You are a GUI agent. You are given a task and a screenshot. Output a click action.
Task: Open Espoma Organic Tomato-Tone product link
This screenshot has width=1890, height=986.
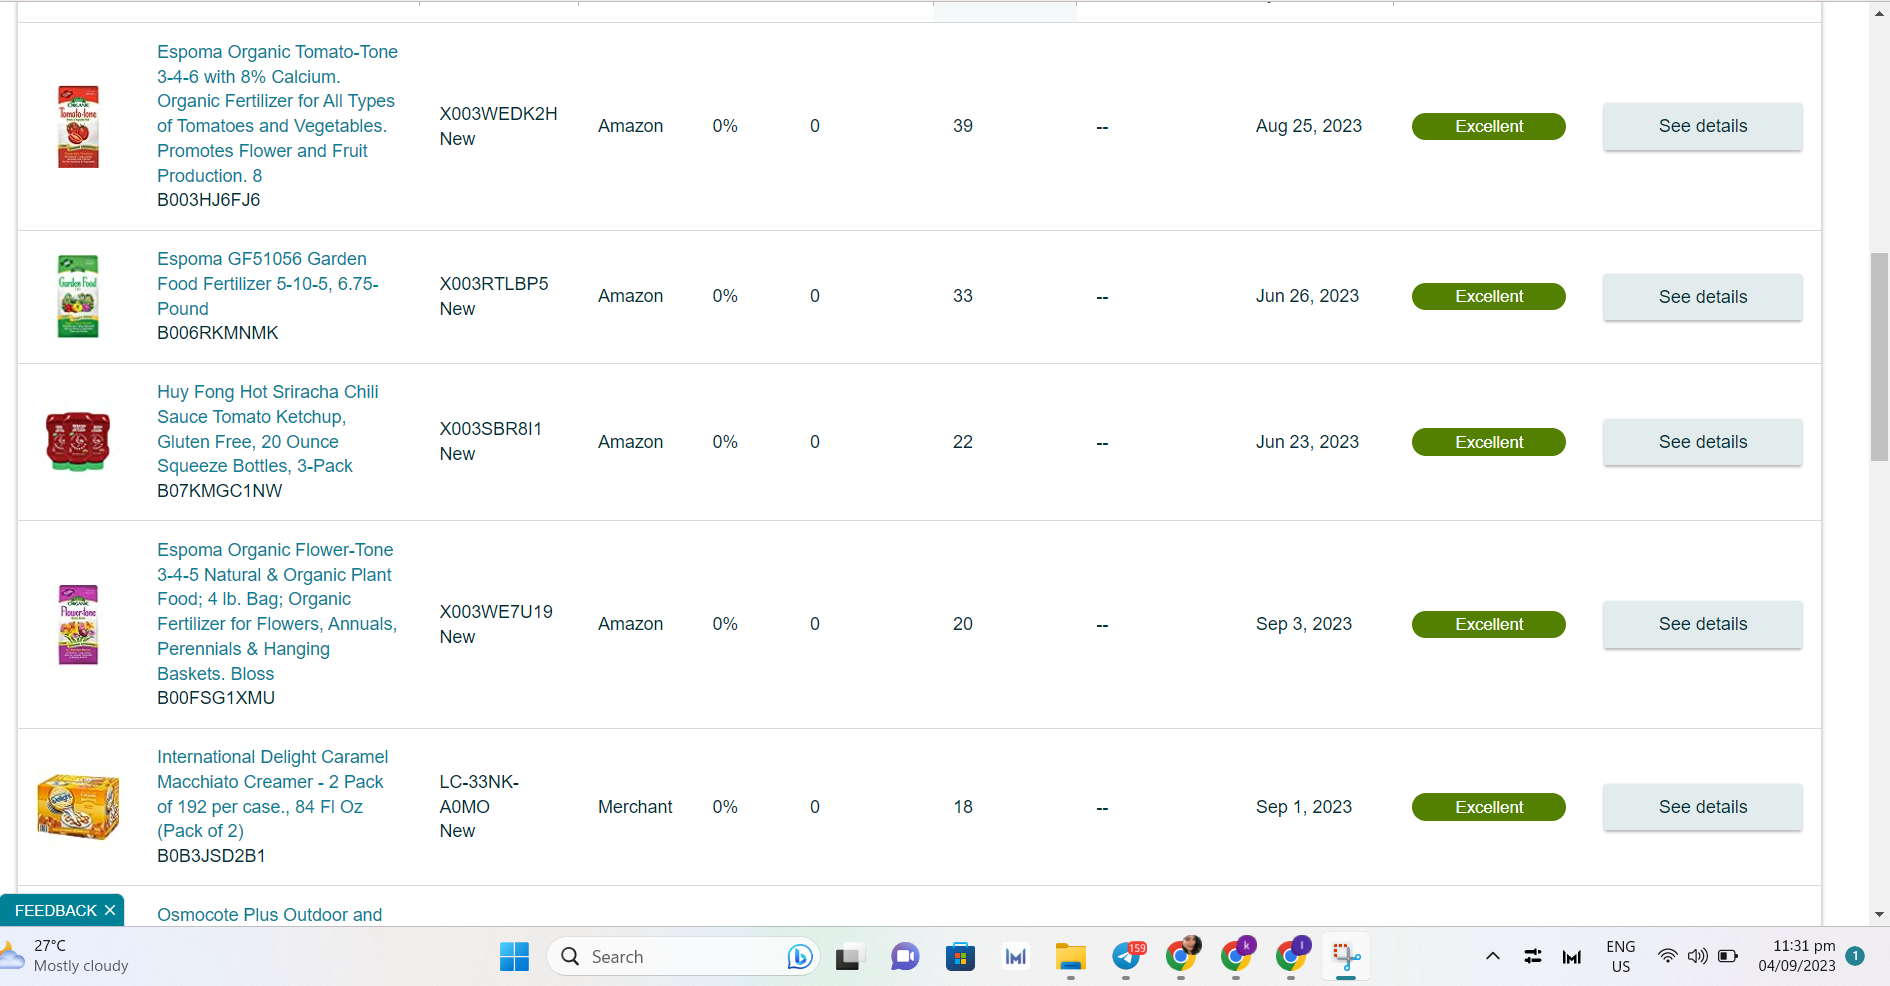click(x=277, y=114)
